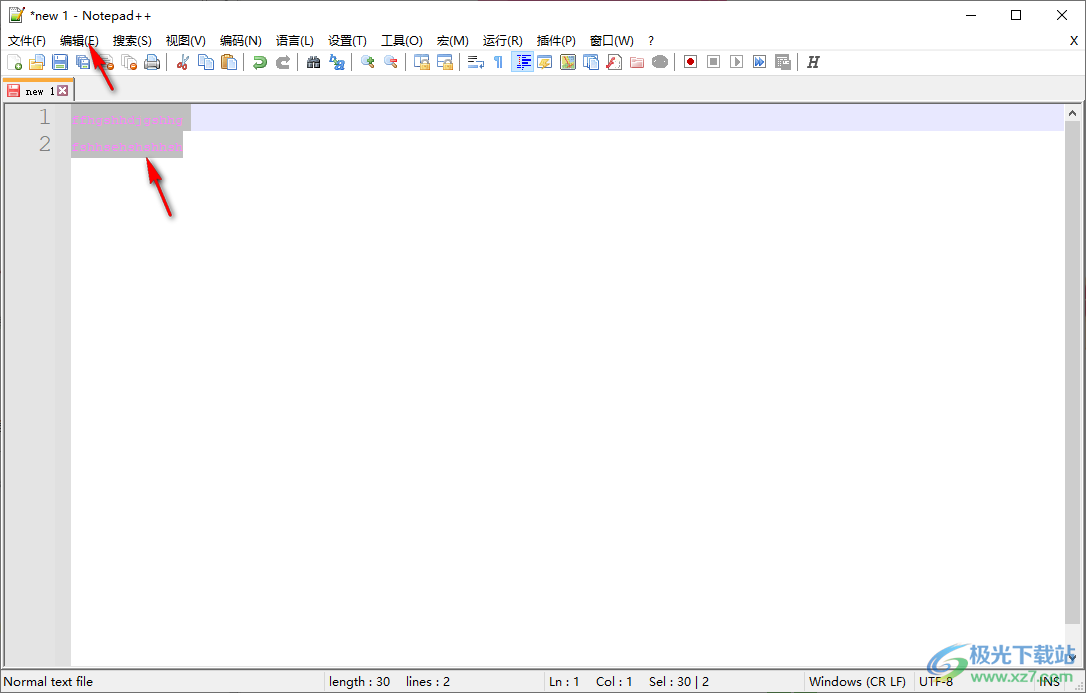Open a file using the Open folder icon
The image size is (1086, 693).
point(37,61)
